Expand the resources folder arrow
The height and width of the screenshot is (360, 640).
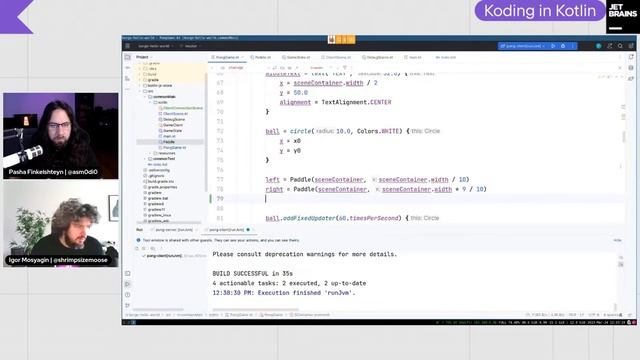point(150,153)
